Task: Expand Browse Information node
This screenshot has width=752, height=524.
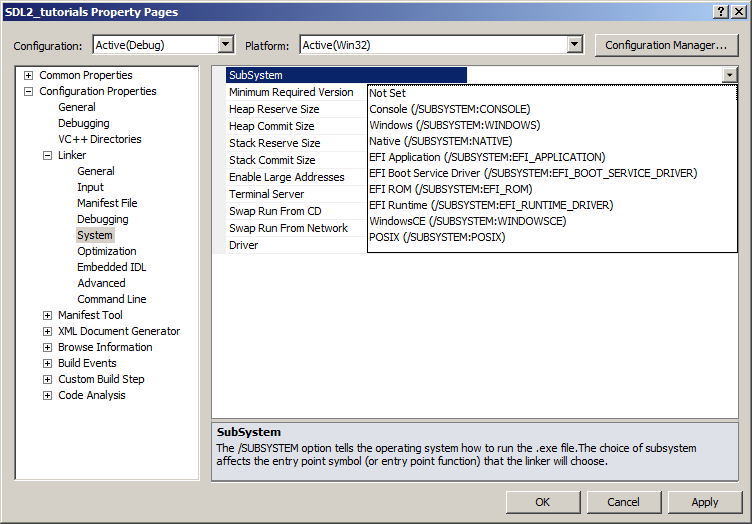Action: tap(47, 347)
